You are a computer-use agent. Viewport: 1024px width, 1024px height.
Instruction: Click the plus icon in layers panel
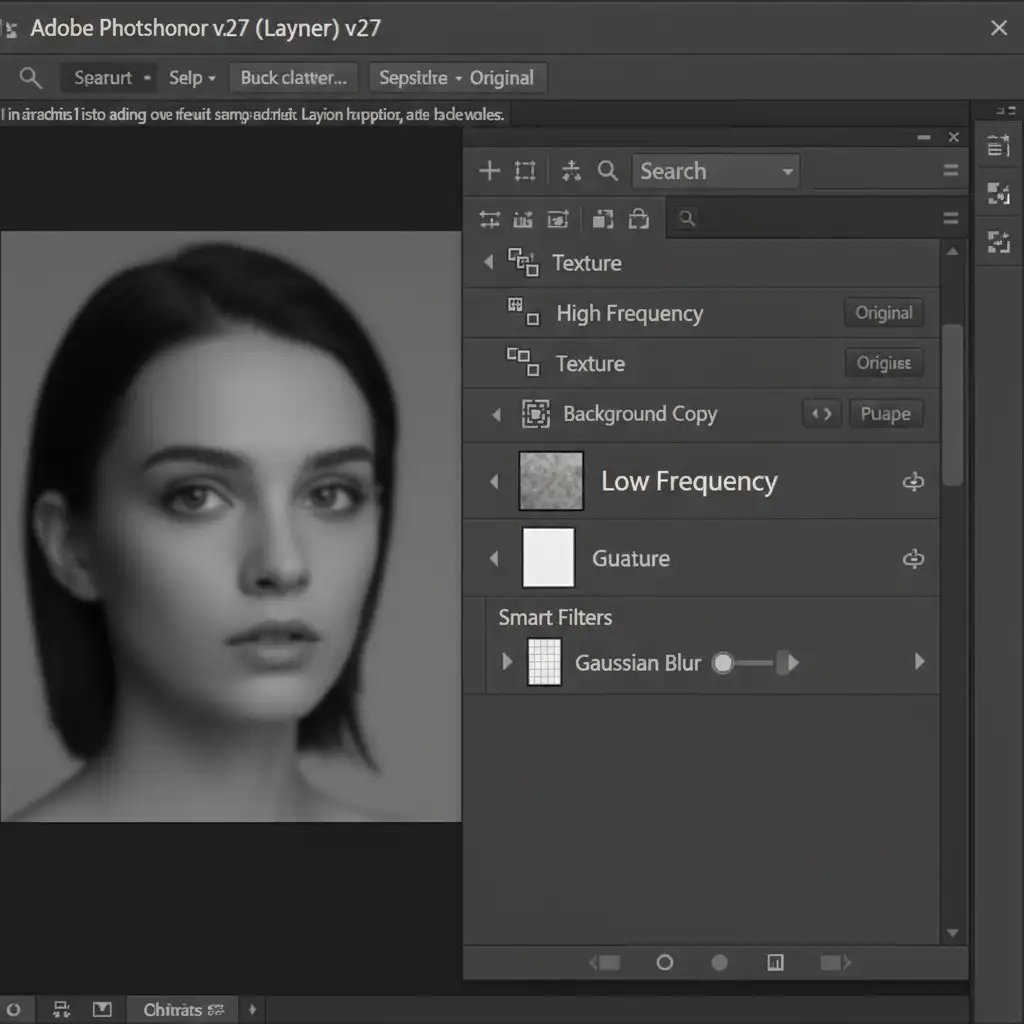coord(489,171)
